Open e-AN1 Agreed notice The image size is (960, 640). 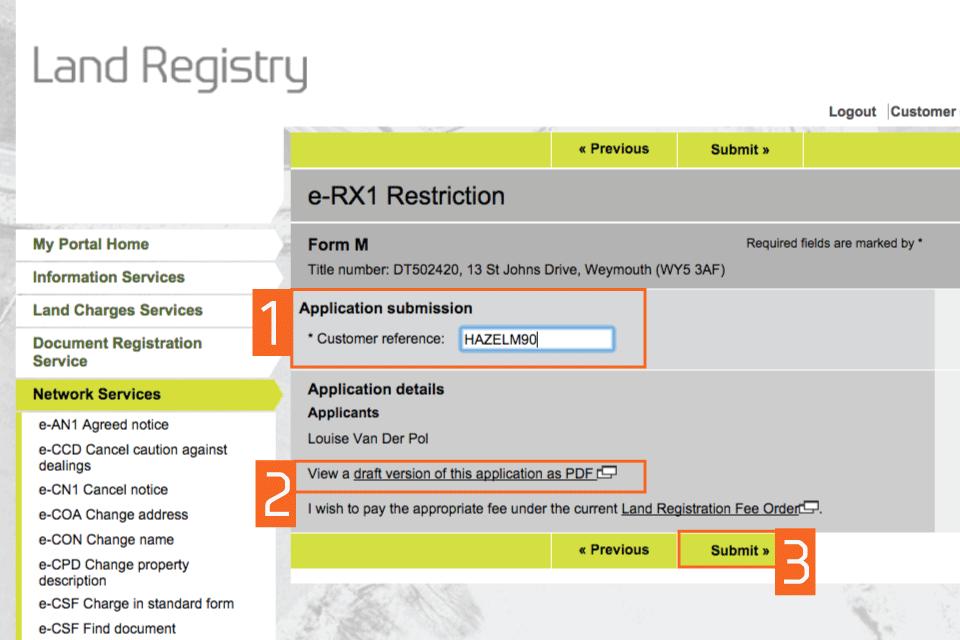(x=103, y=425)
